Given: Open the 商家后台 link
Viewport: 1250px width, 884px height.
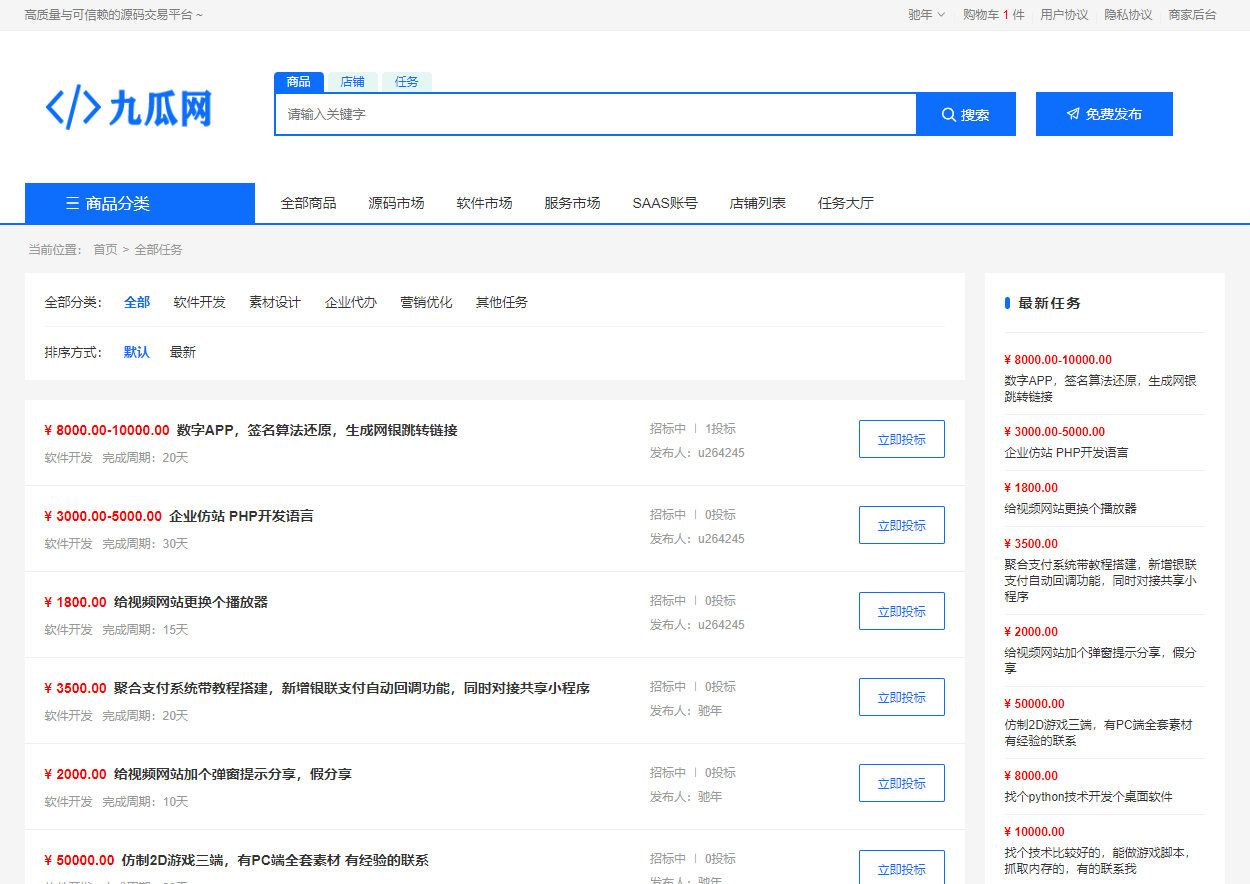Looking at the screenshot, I should 1192,15.
